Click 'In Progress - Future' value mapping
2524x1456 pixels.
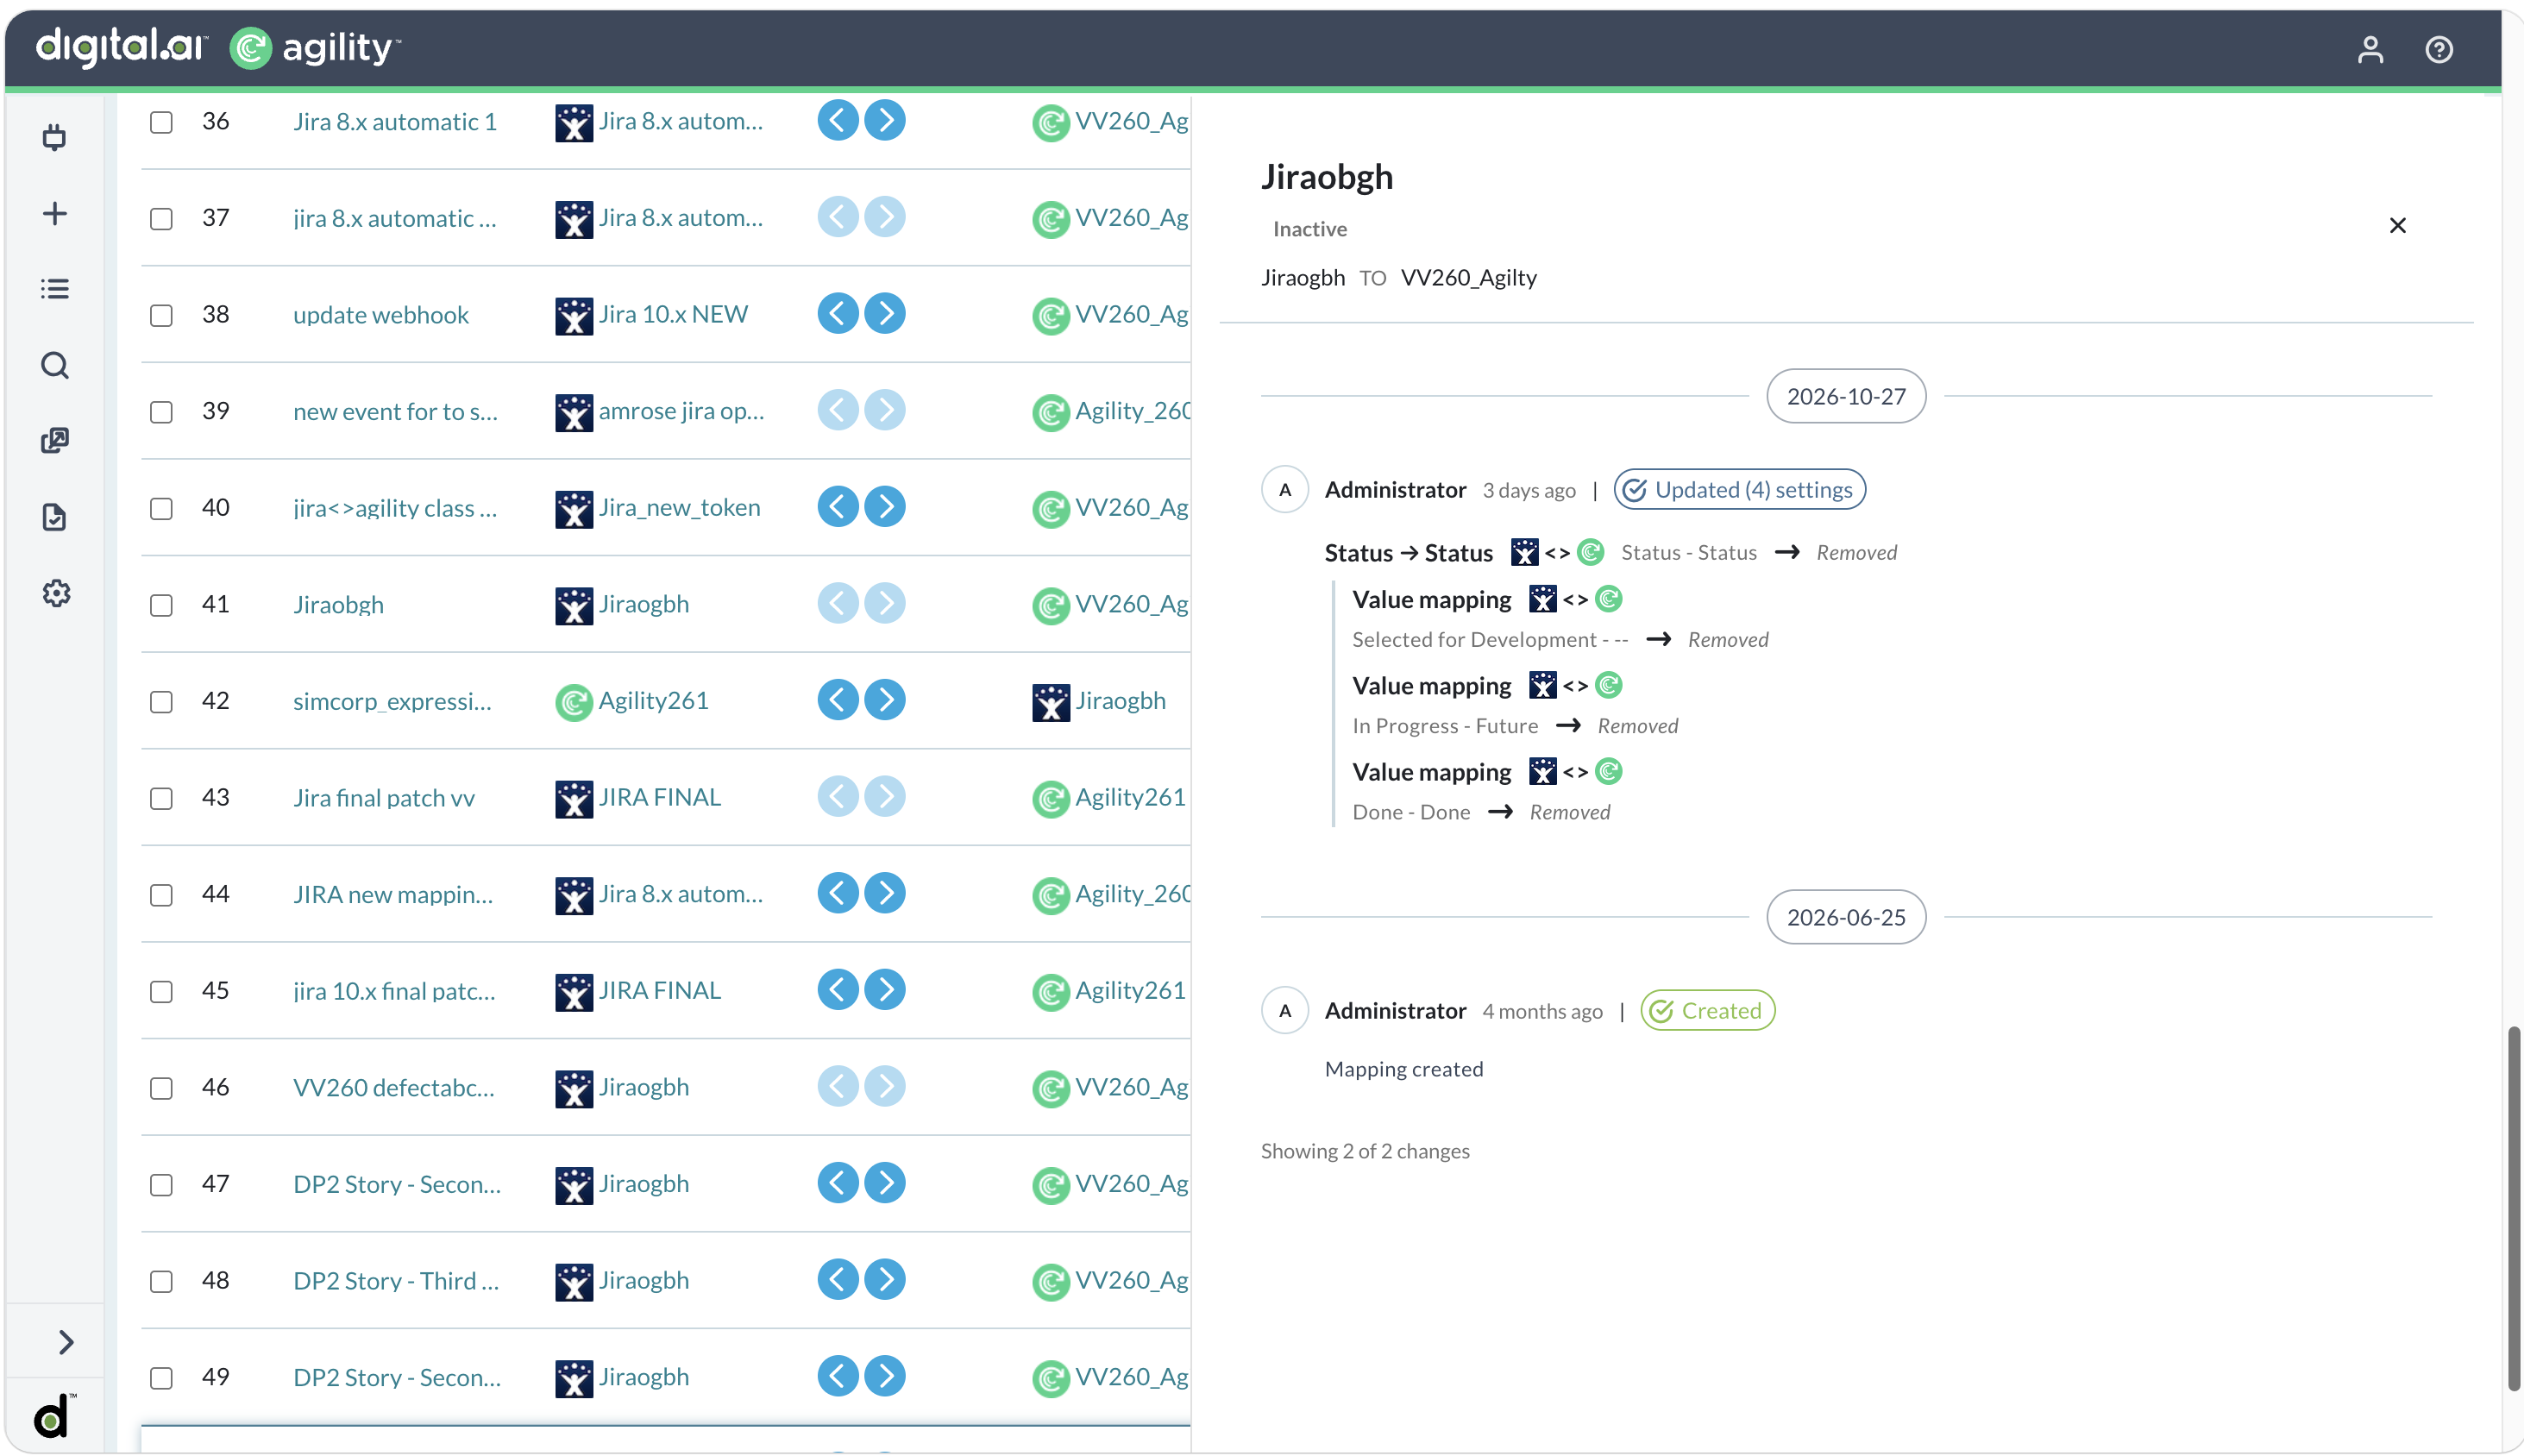[1444, 726]
